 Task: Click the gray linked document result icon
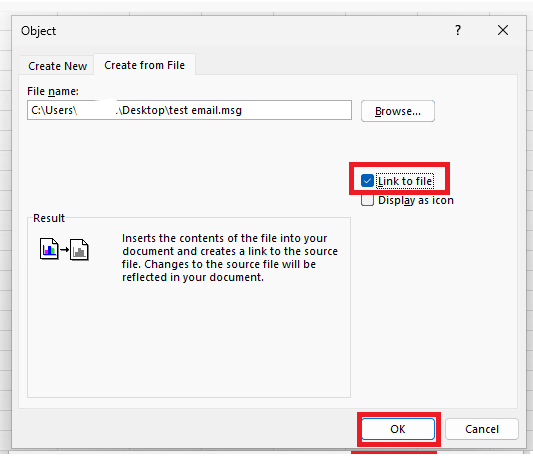79,250
